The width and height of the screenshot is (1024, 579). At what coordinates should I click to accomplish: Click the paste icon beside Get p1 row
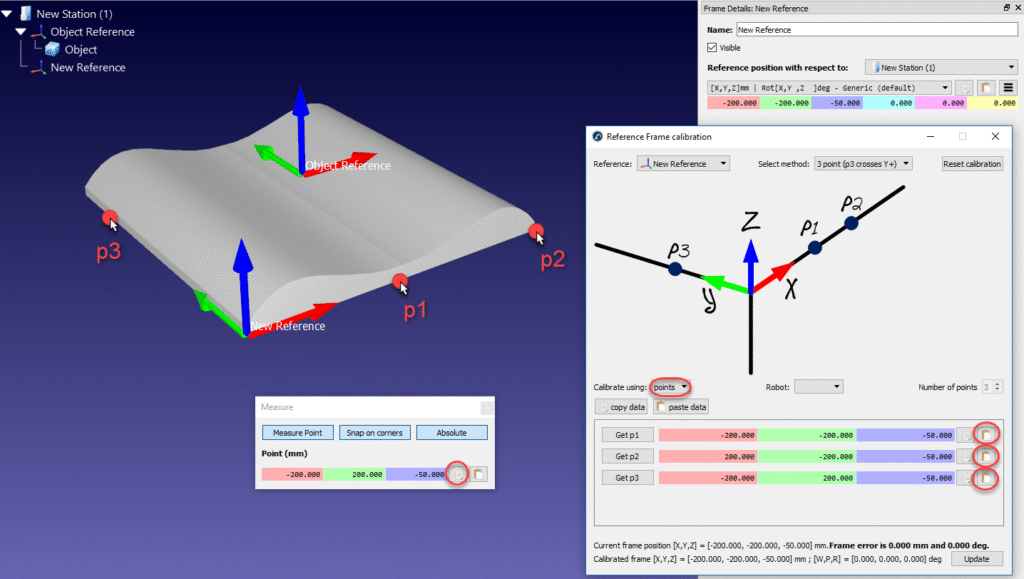[x=986, y=434]
